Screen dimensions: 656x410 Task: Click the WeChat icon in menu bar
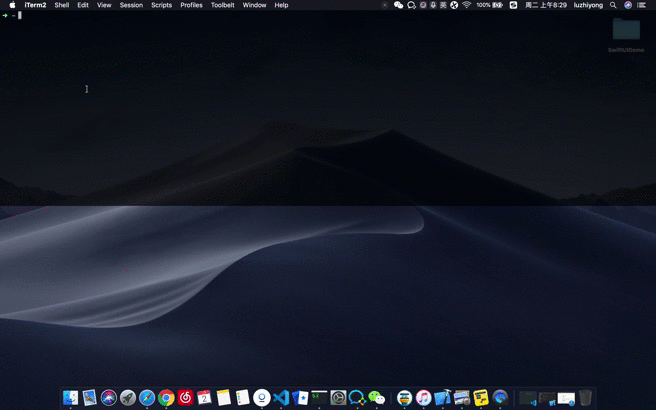point(398,5)
